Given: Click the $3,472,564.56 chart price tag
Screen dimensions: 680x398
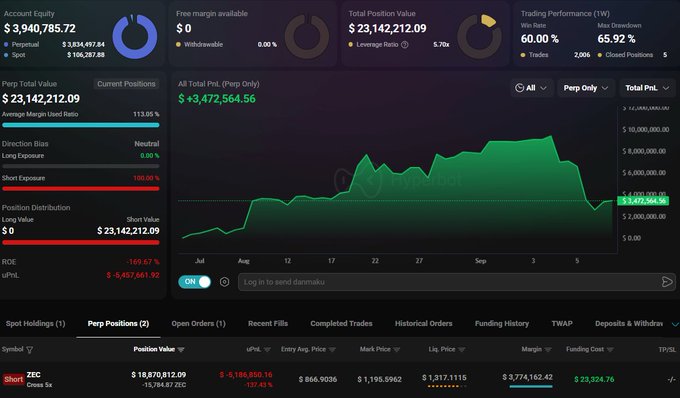Looking at the screenshot, I should click(643, 201).
